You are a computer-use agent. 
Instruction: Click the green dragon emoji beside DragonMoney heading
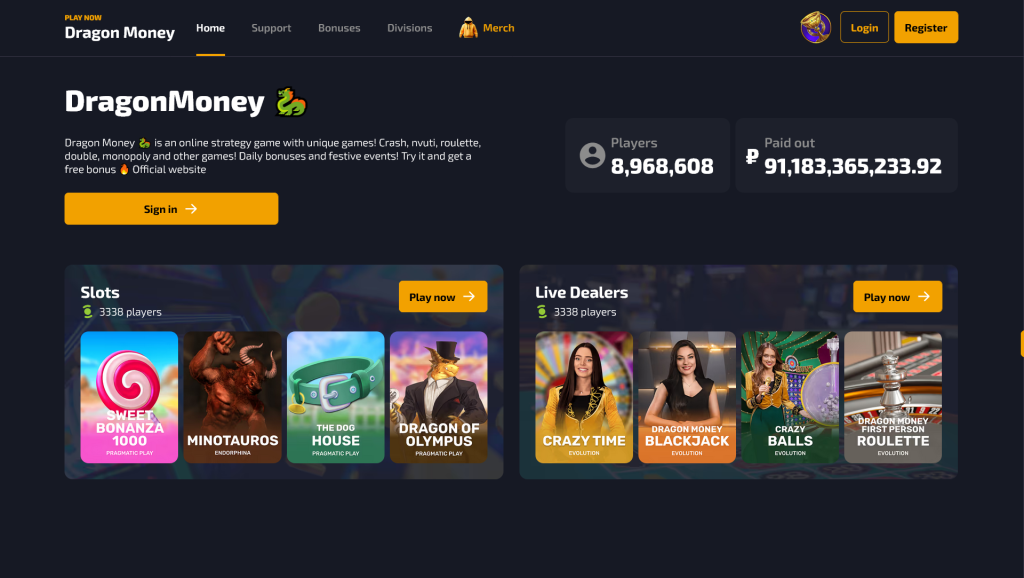point(291,102)
